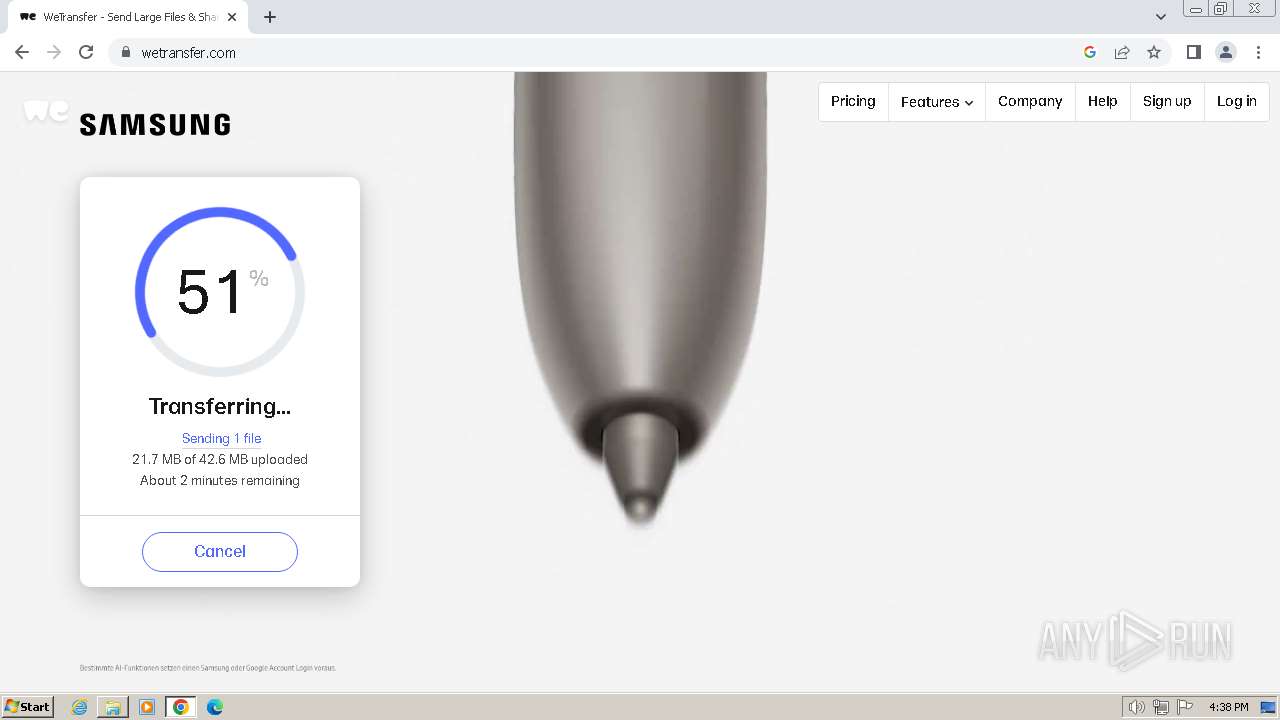Click the Google icon in address bar
Screen dimensions: 1280x720
(1090, 52)
